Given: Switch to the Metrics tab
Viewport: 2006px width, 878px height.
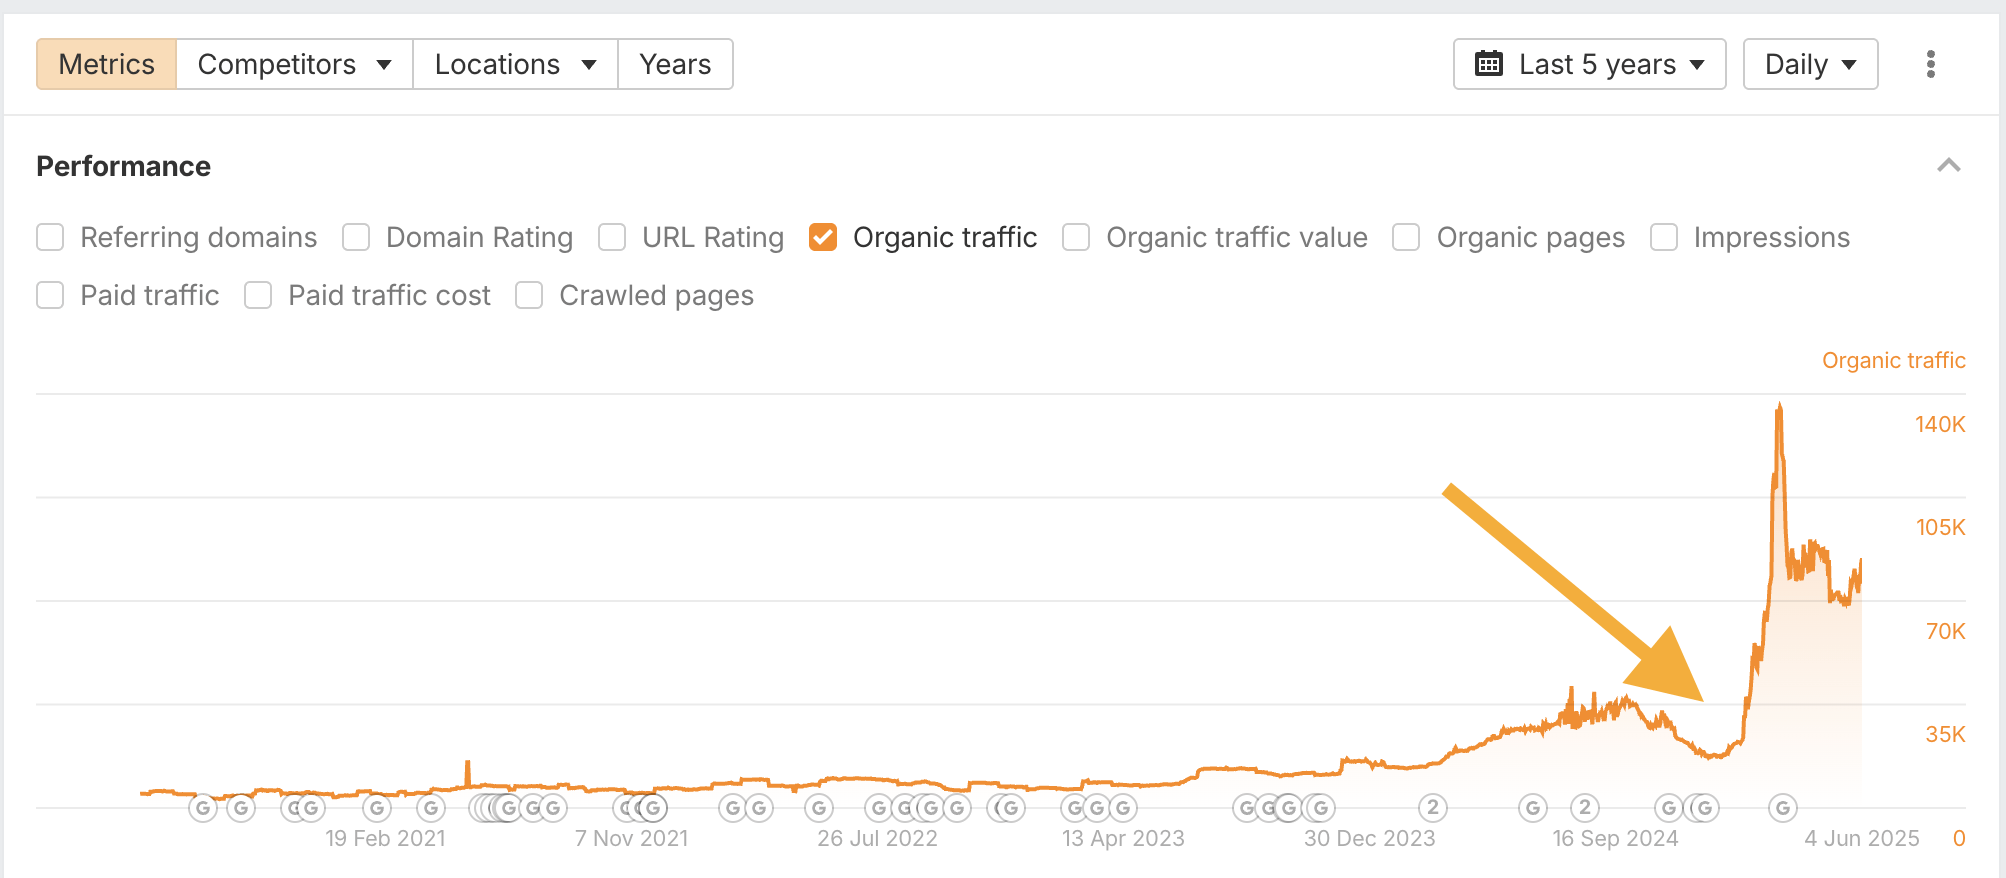Looking at the screenshot, I should click(x=106, y=63).
